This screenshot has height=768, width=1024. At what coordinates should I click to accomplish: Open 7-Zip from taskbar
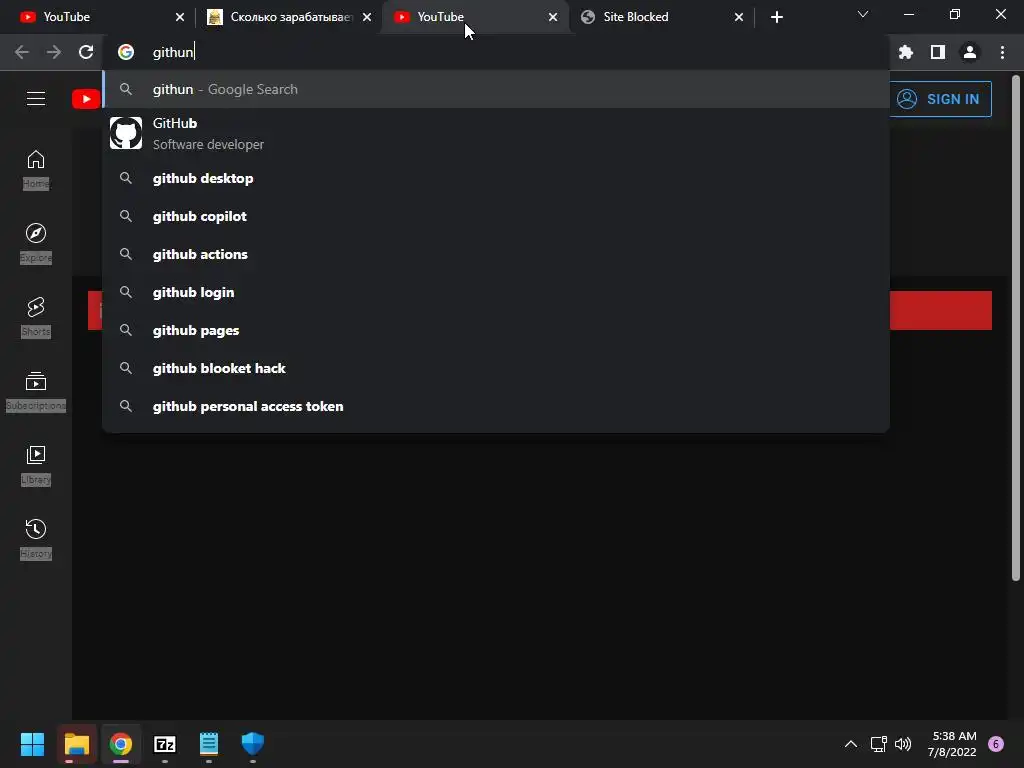[165, 744]
